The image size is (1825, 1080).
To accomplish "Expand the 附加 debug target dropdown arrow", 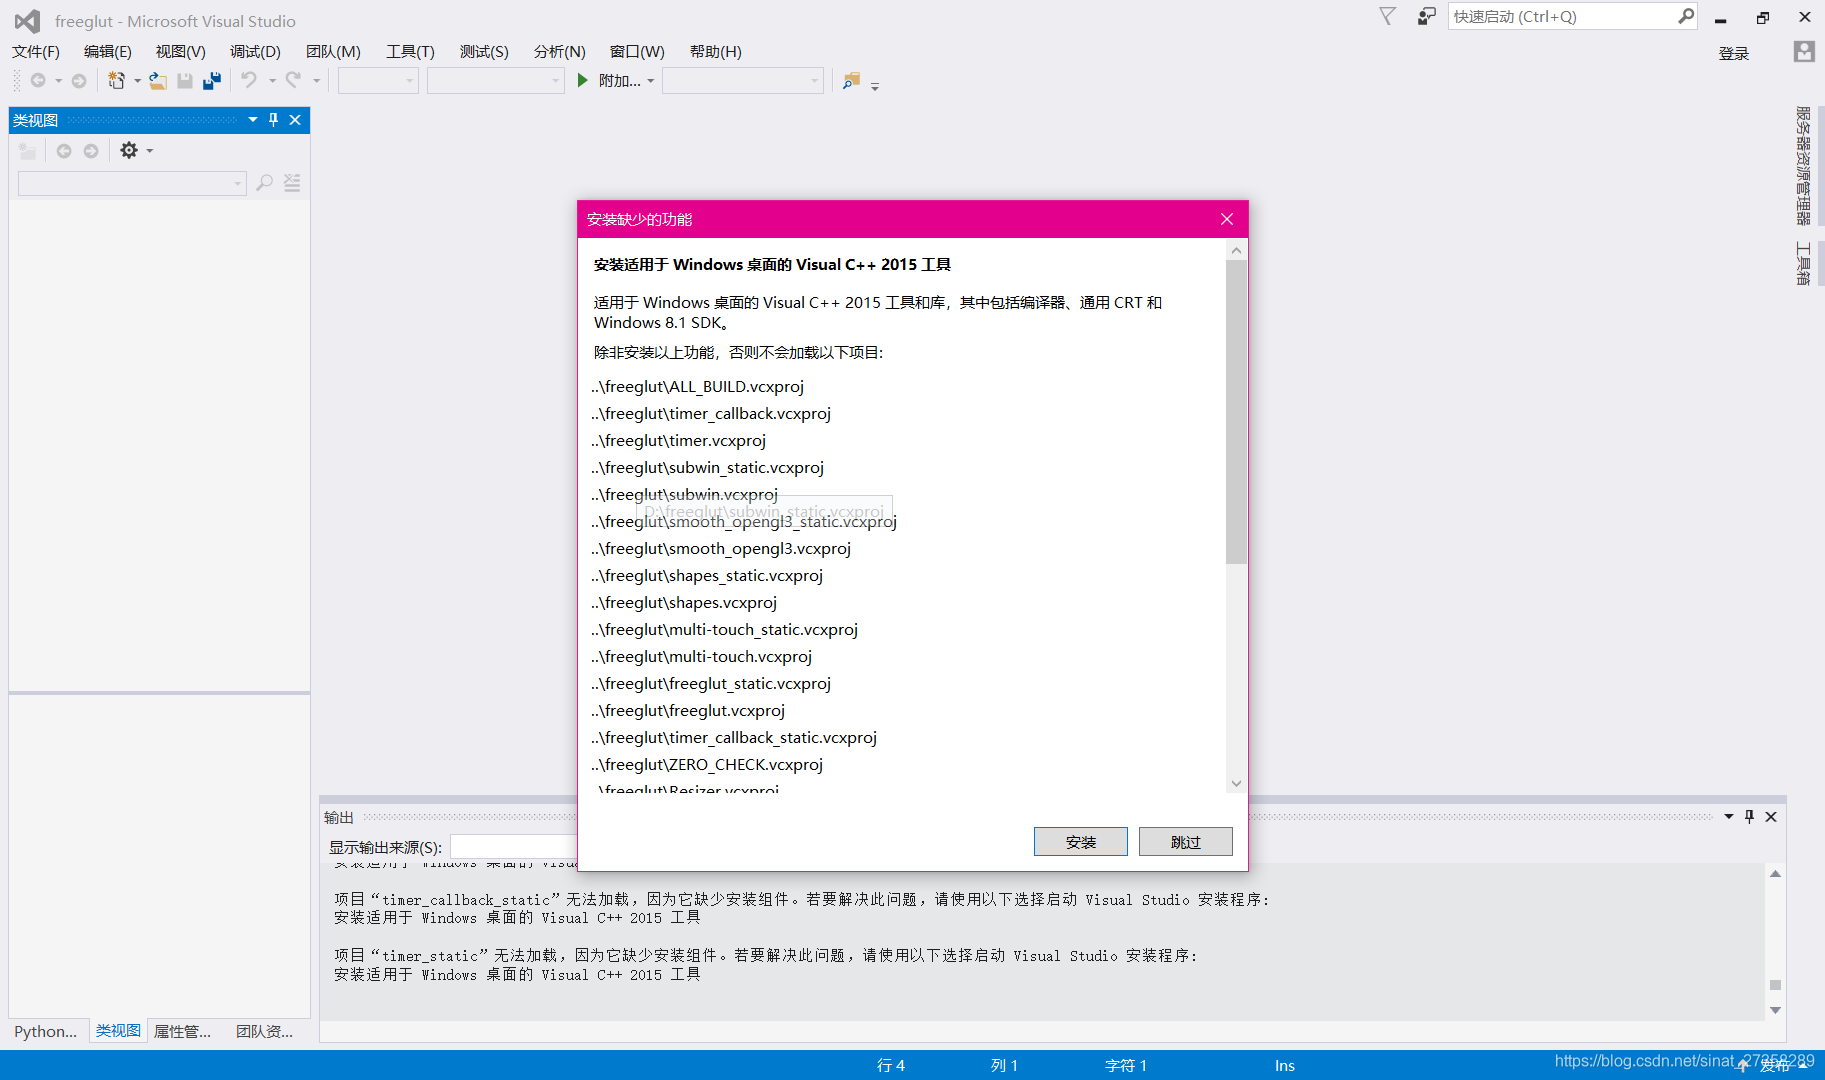I will click(651, 81).
